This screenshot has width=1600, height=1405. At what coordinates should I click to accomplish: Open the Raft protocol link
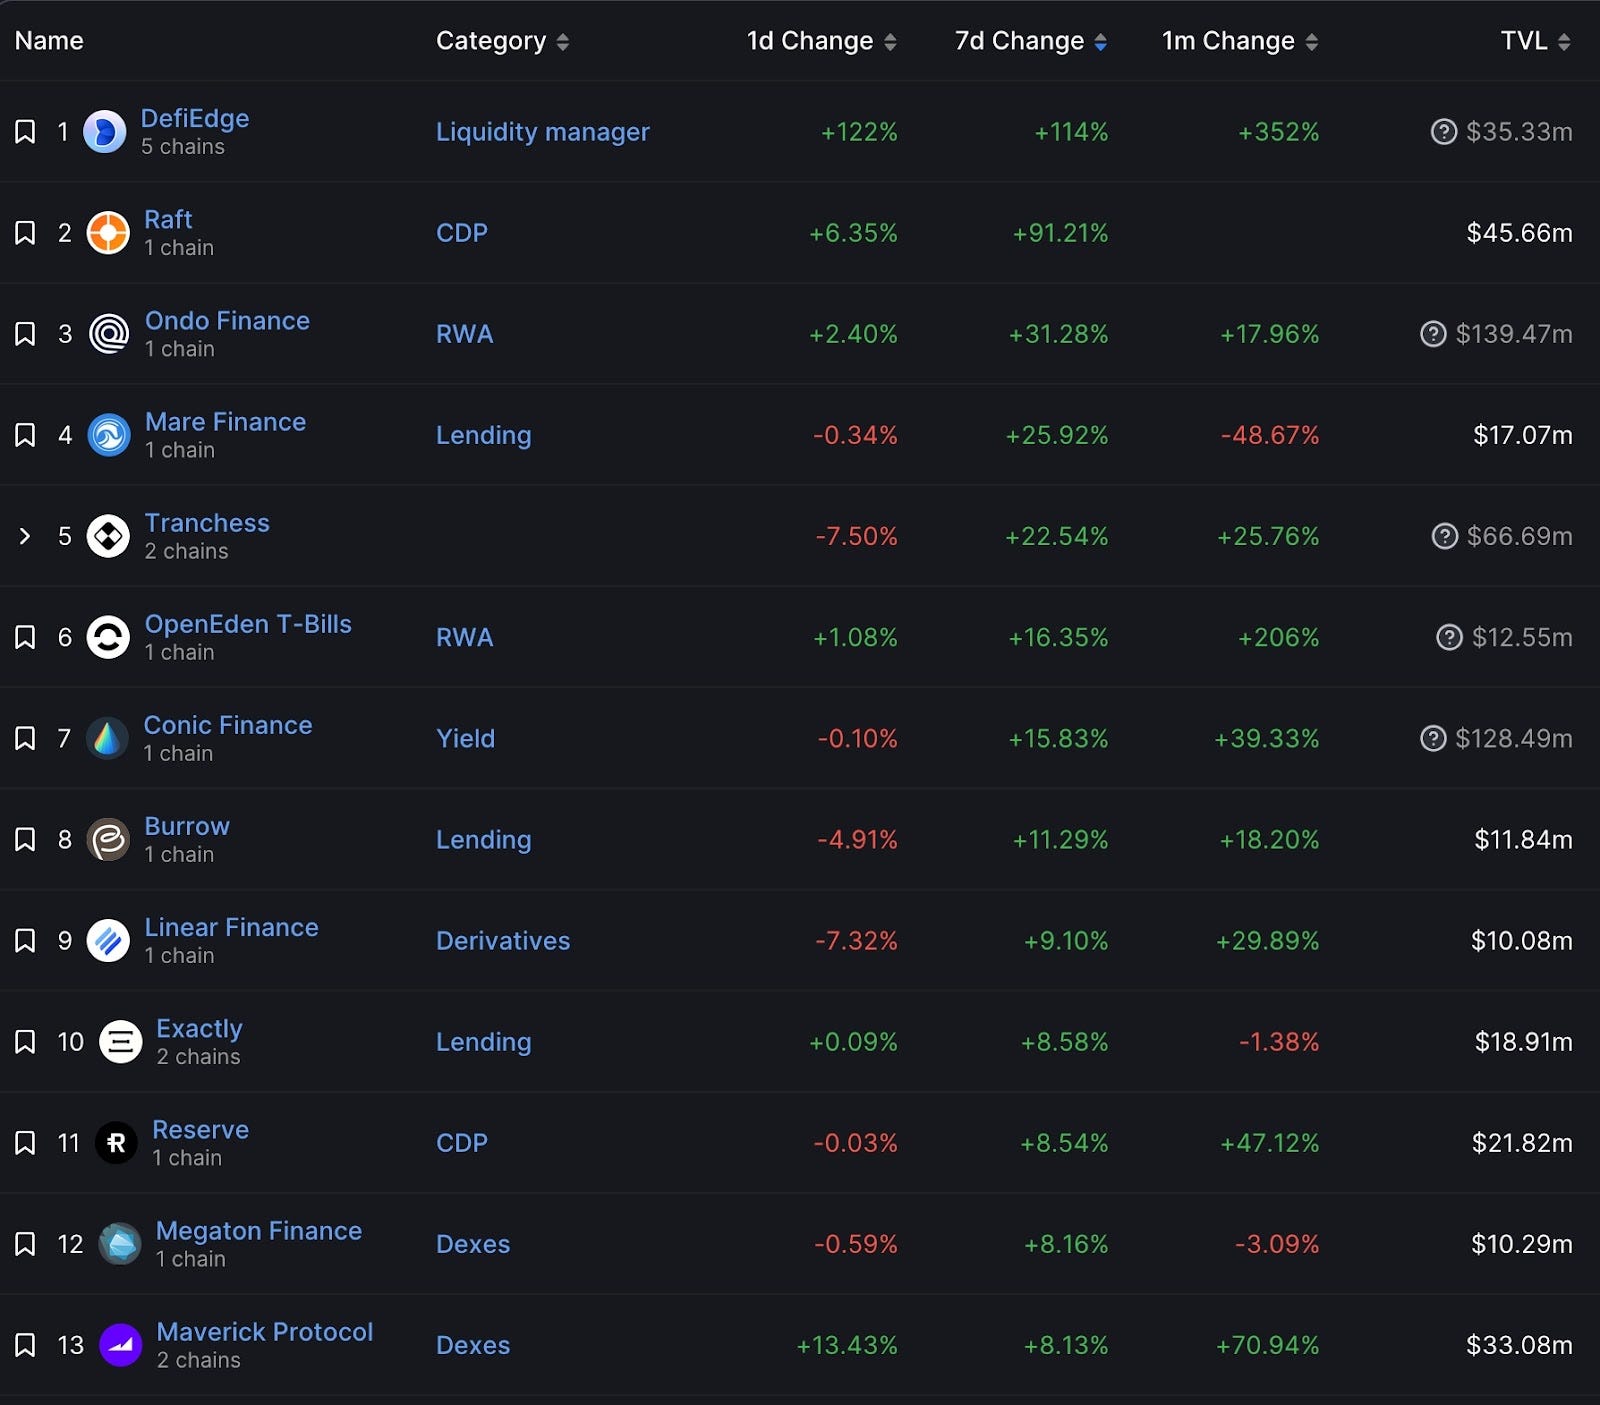coord(168,219)
